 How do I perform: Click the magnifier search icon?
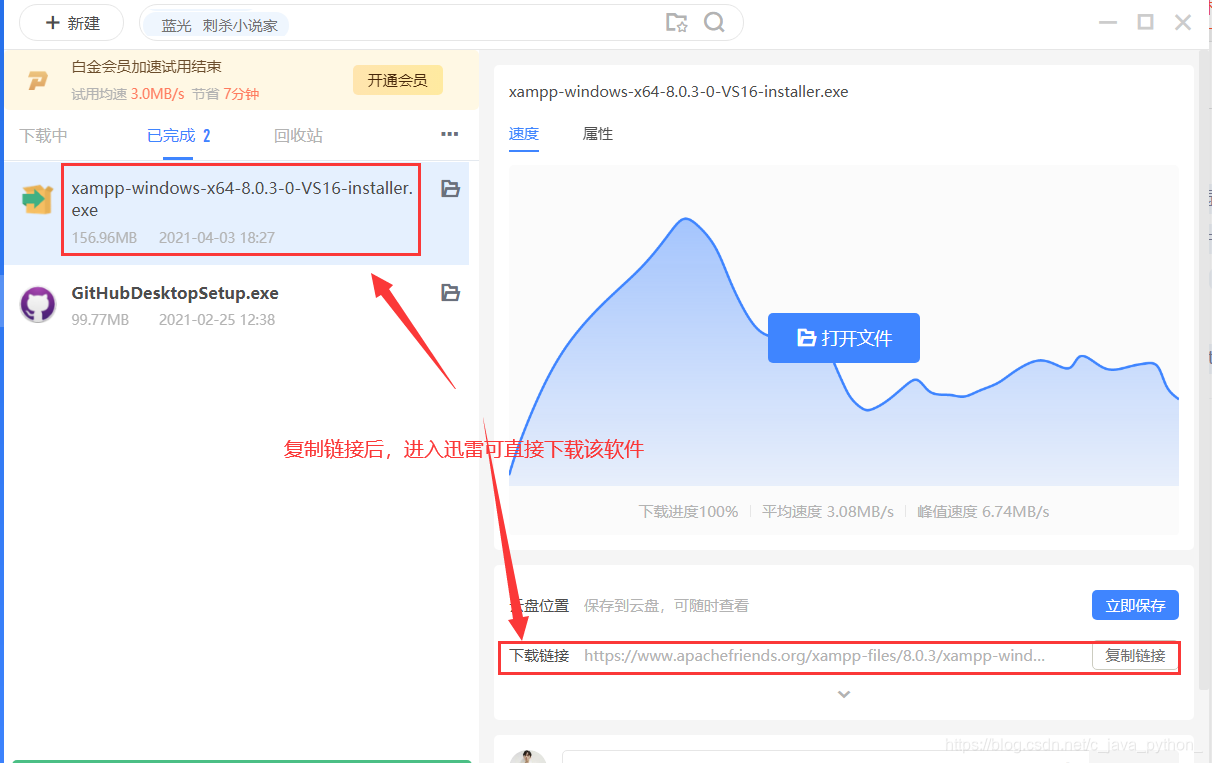[714, 23]
